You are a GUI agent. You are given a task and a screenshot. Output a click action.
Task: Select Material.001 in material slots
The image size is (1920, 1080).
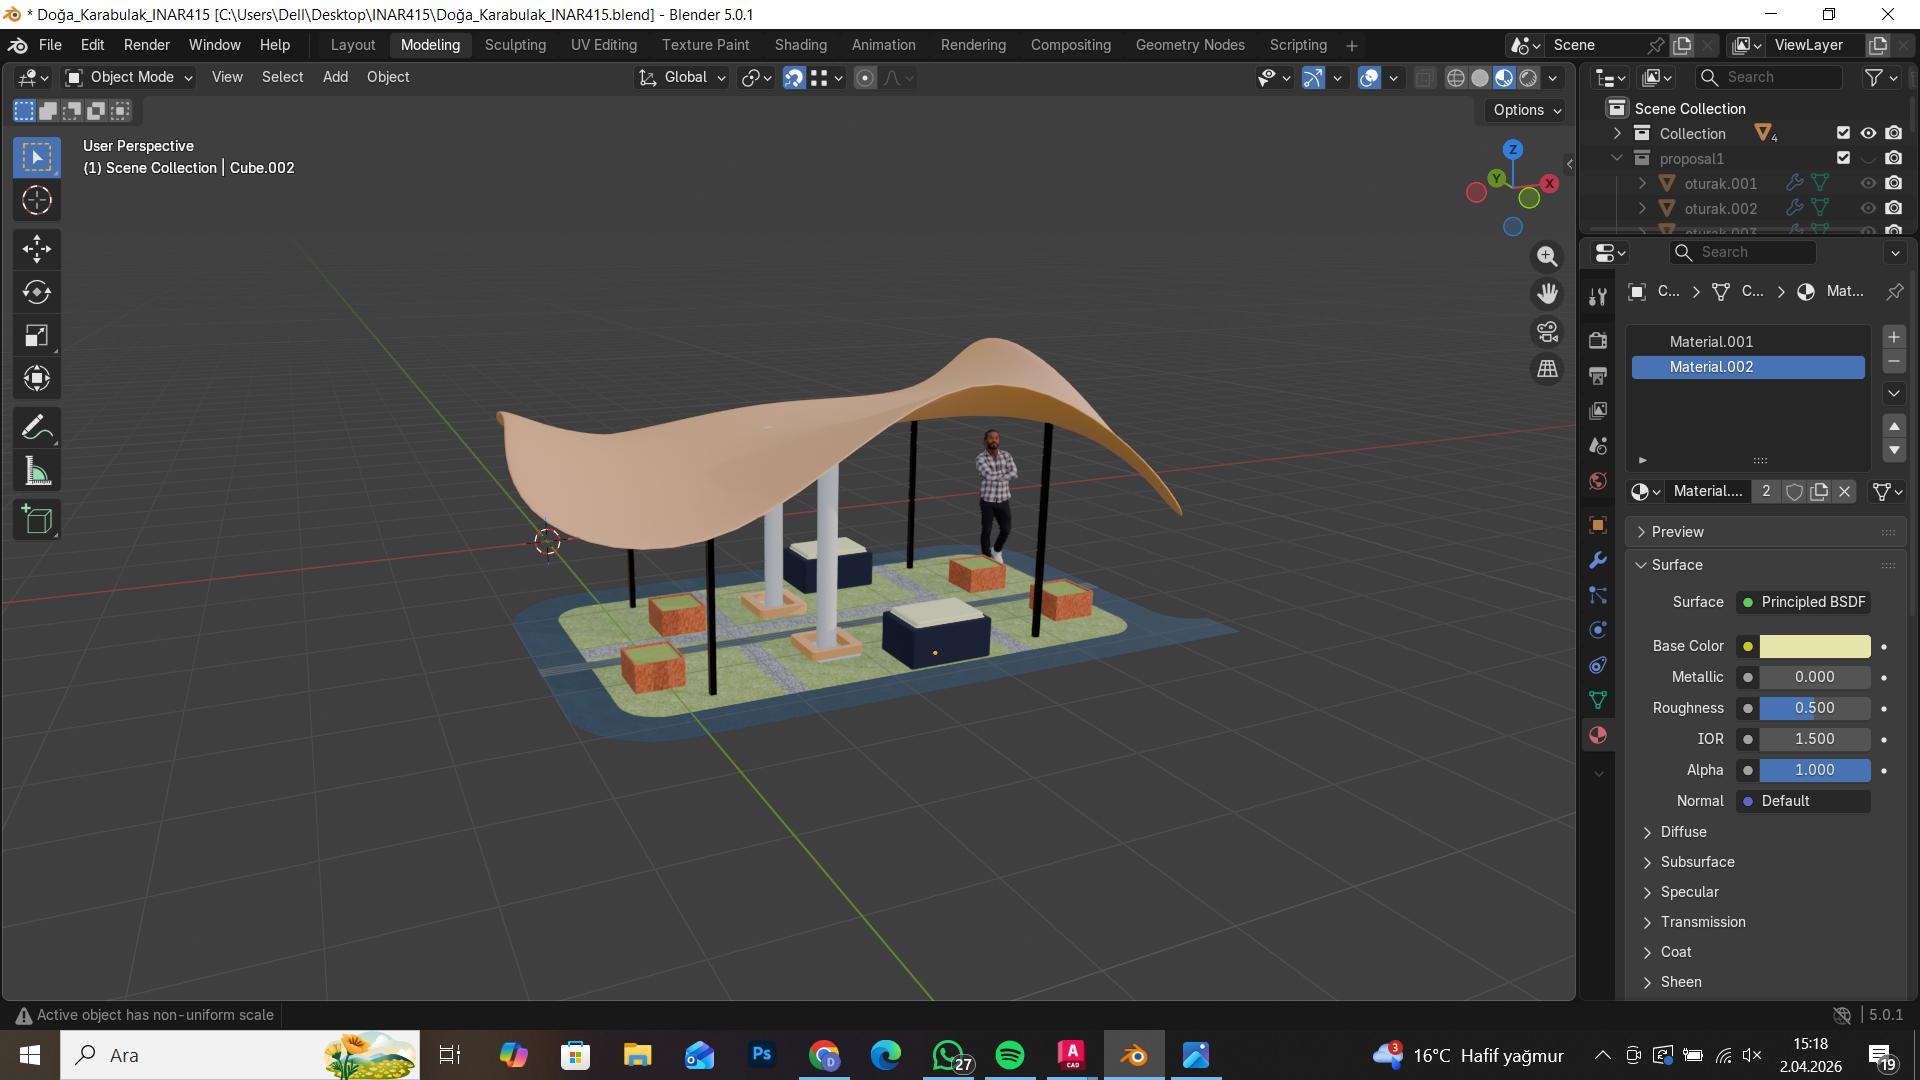click(x=1710, y=342)
